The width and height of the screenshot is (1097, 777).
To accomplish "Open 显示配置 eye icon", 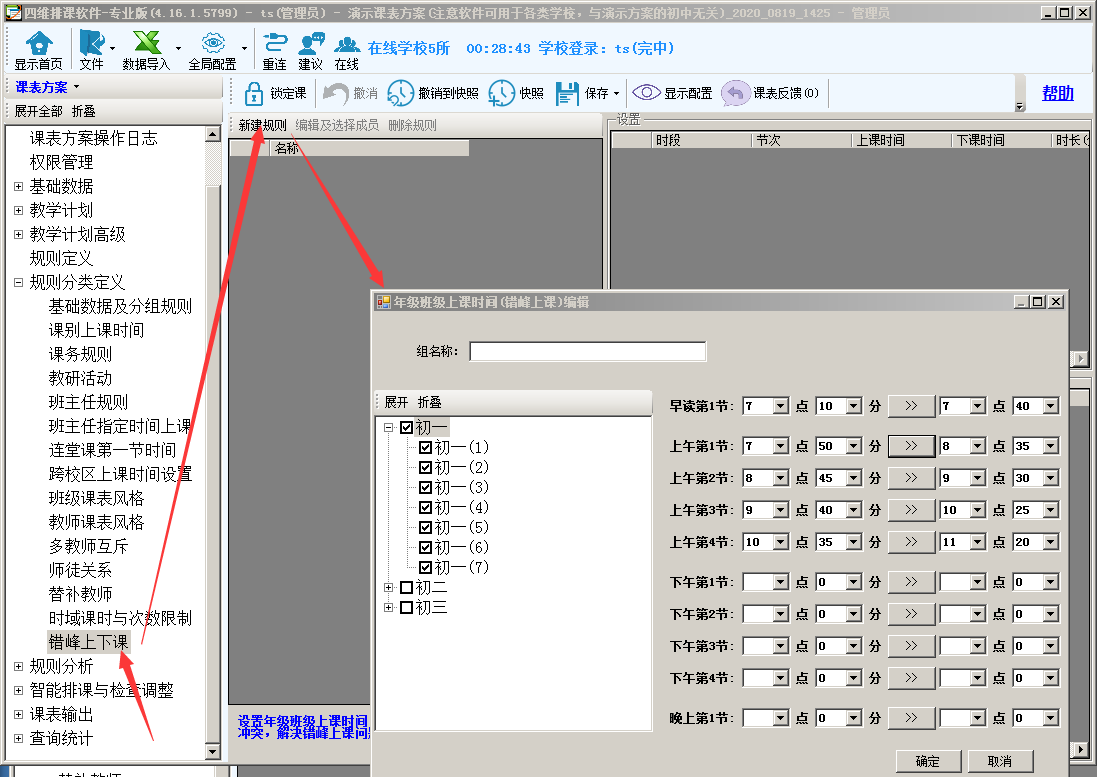I will 646,93.
